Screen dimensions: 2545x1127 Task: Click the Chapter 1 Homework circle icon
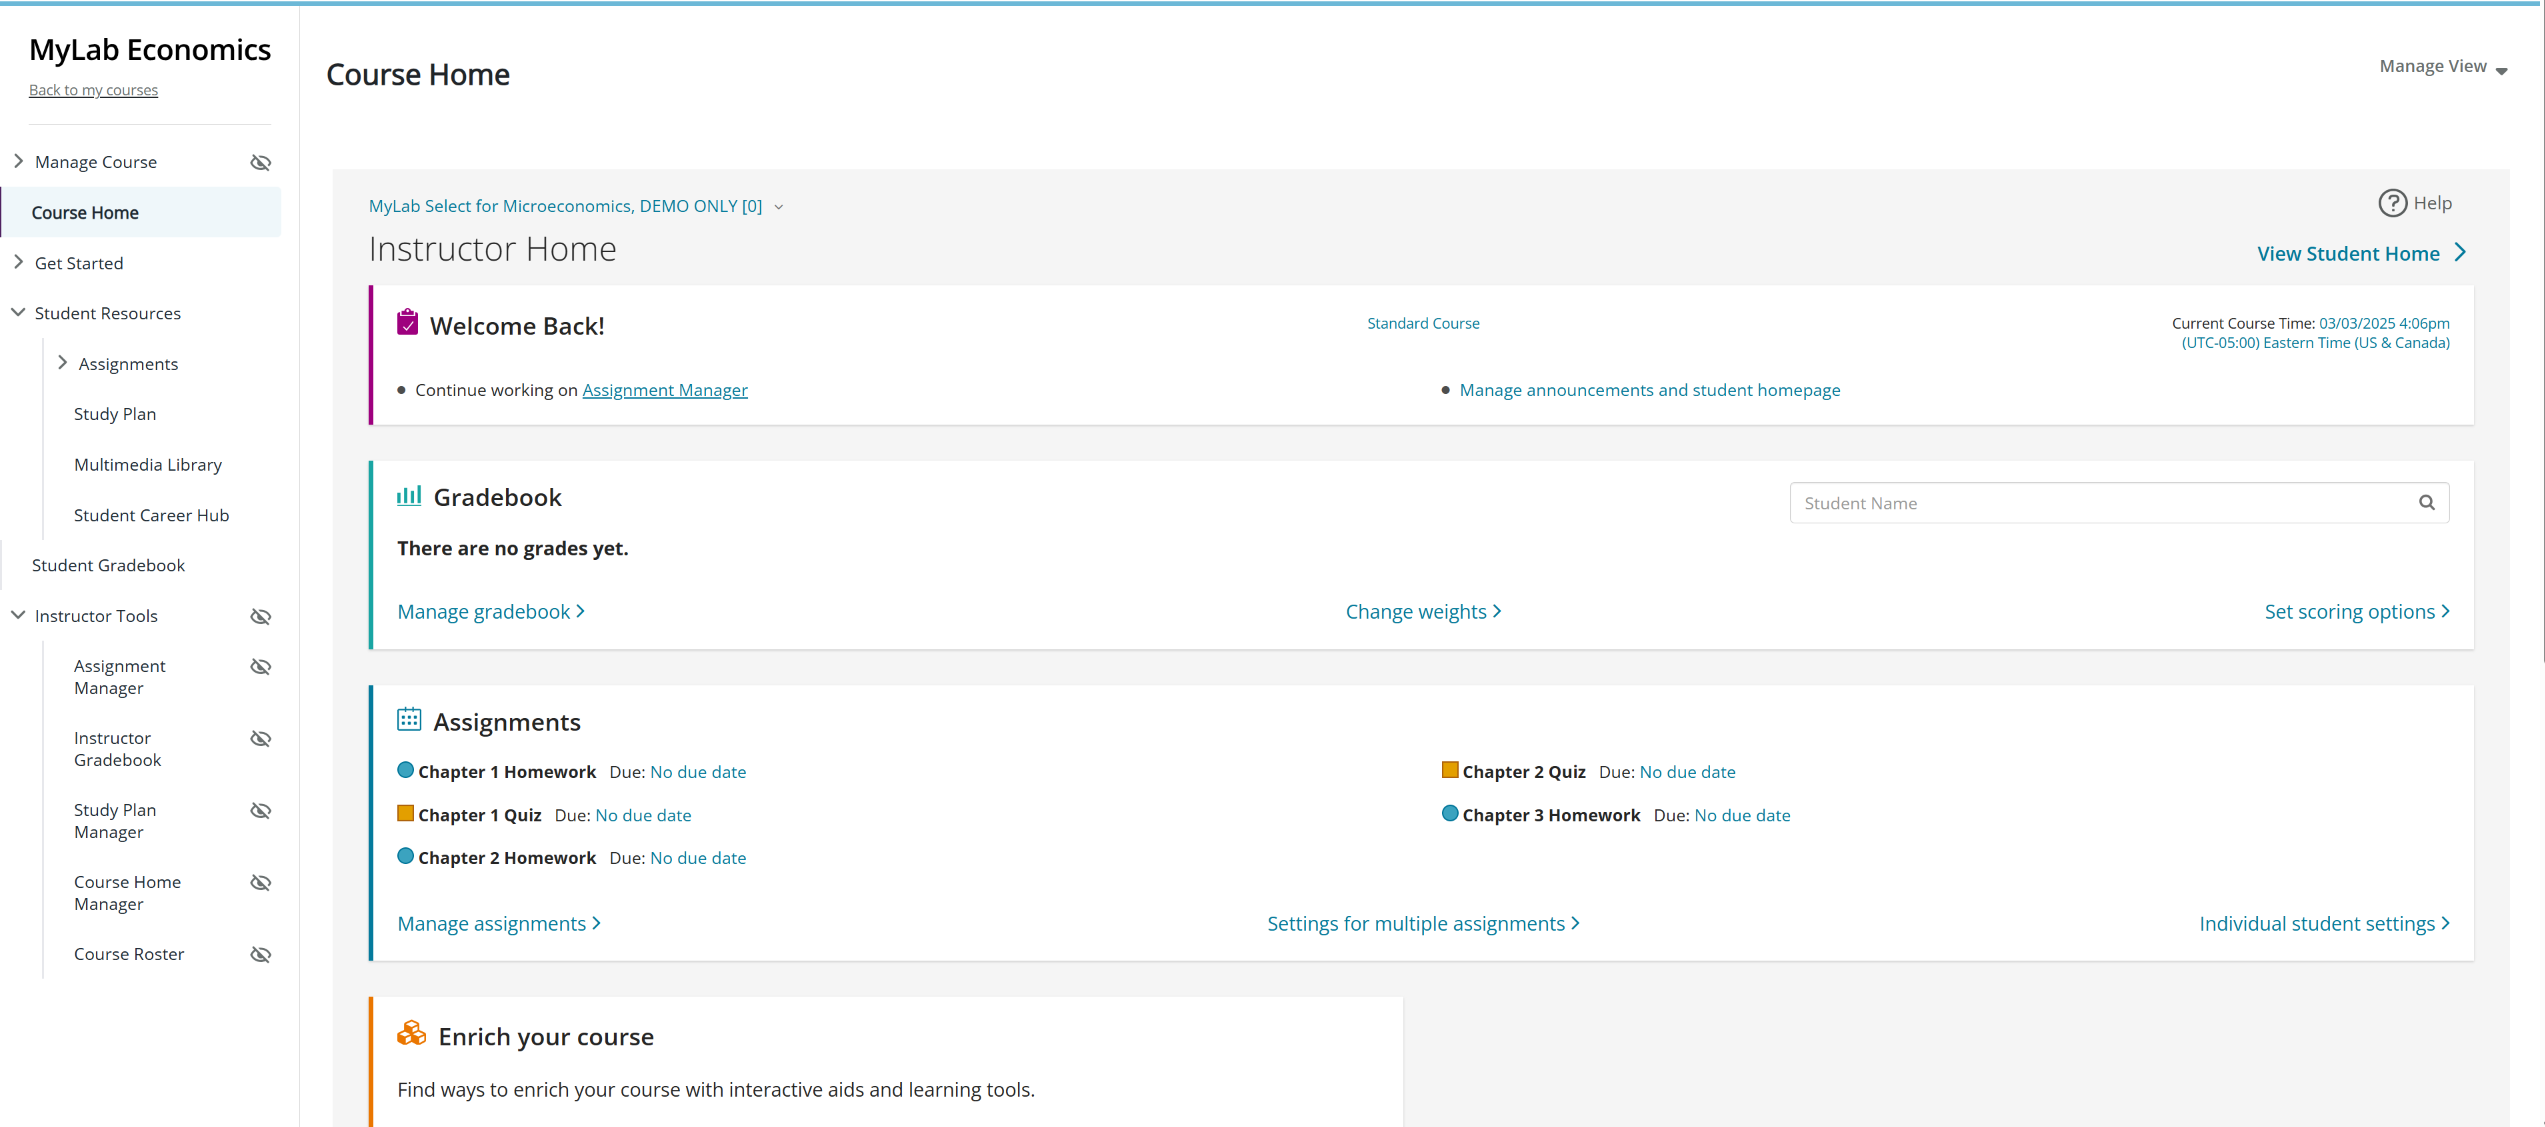[x=405, y=770]
